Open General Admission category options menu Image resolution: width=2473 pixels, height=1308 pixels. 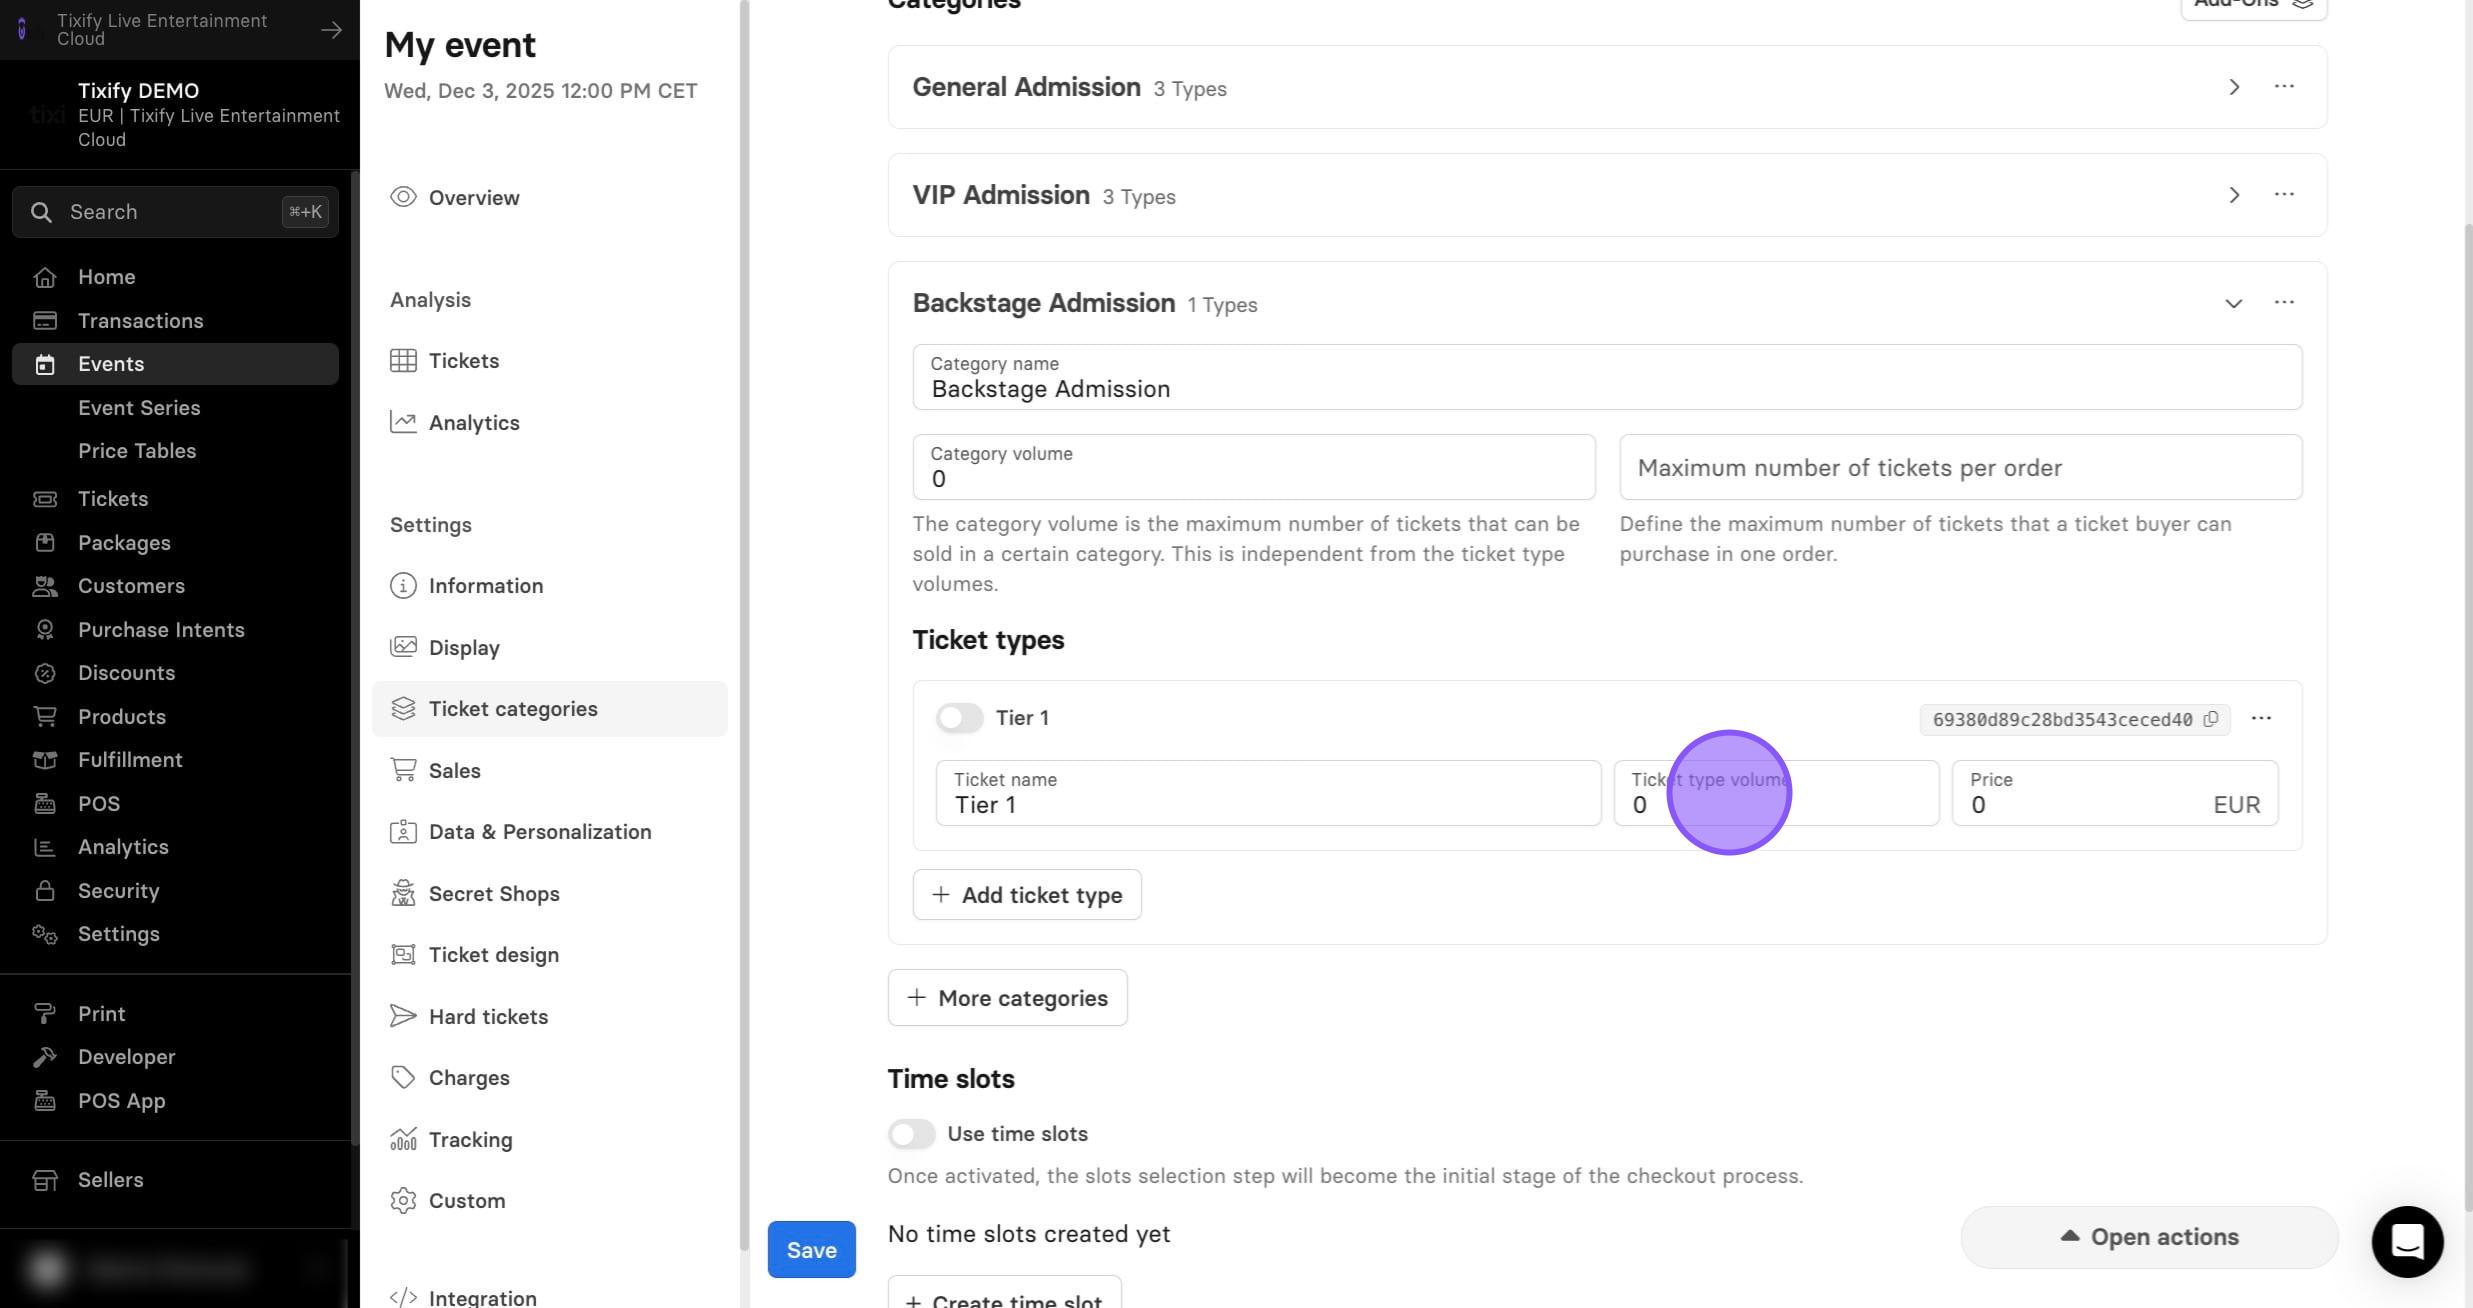tap(2284, 87)
